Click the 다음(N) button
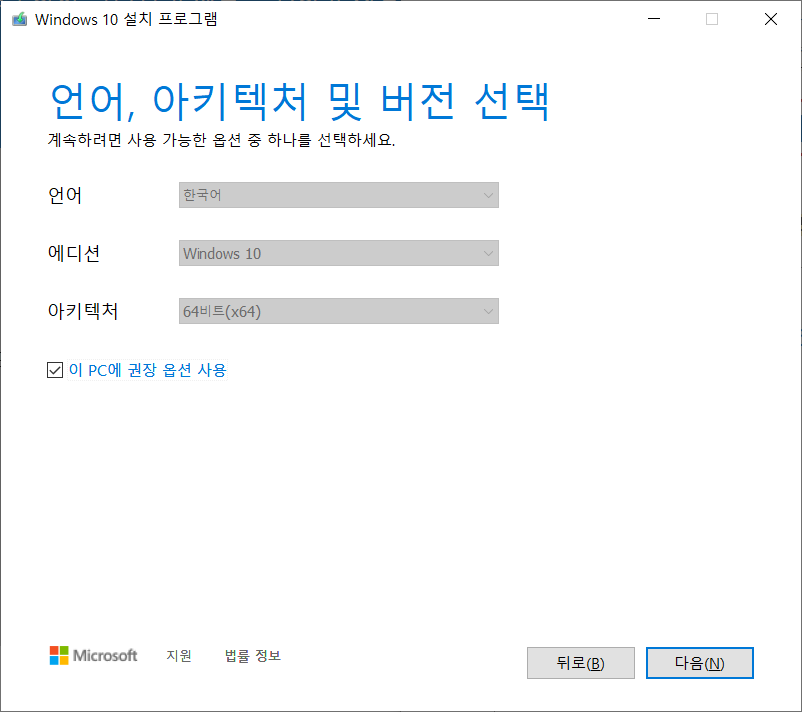 click(x=699, y=662)
